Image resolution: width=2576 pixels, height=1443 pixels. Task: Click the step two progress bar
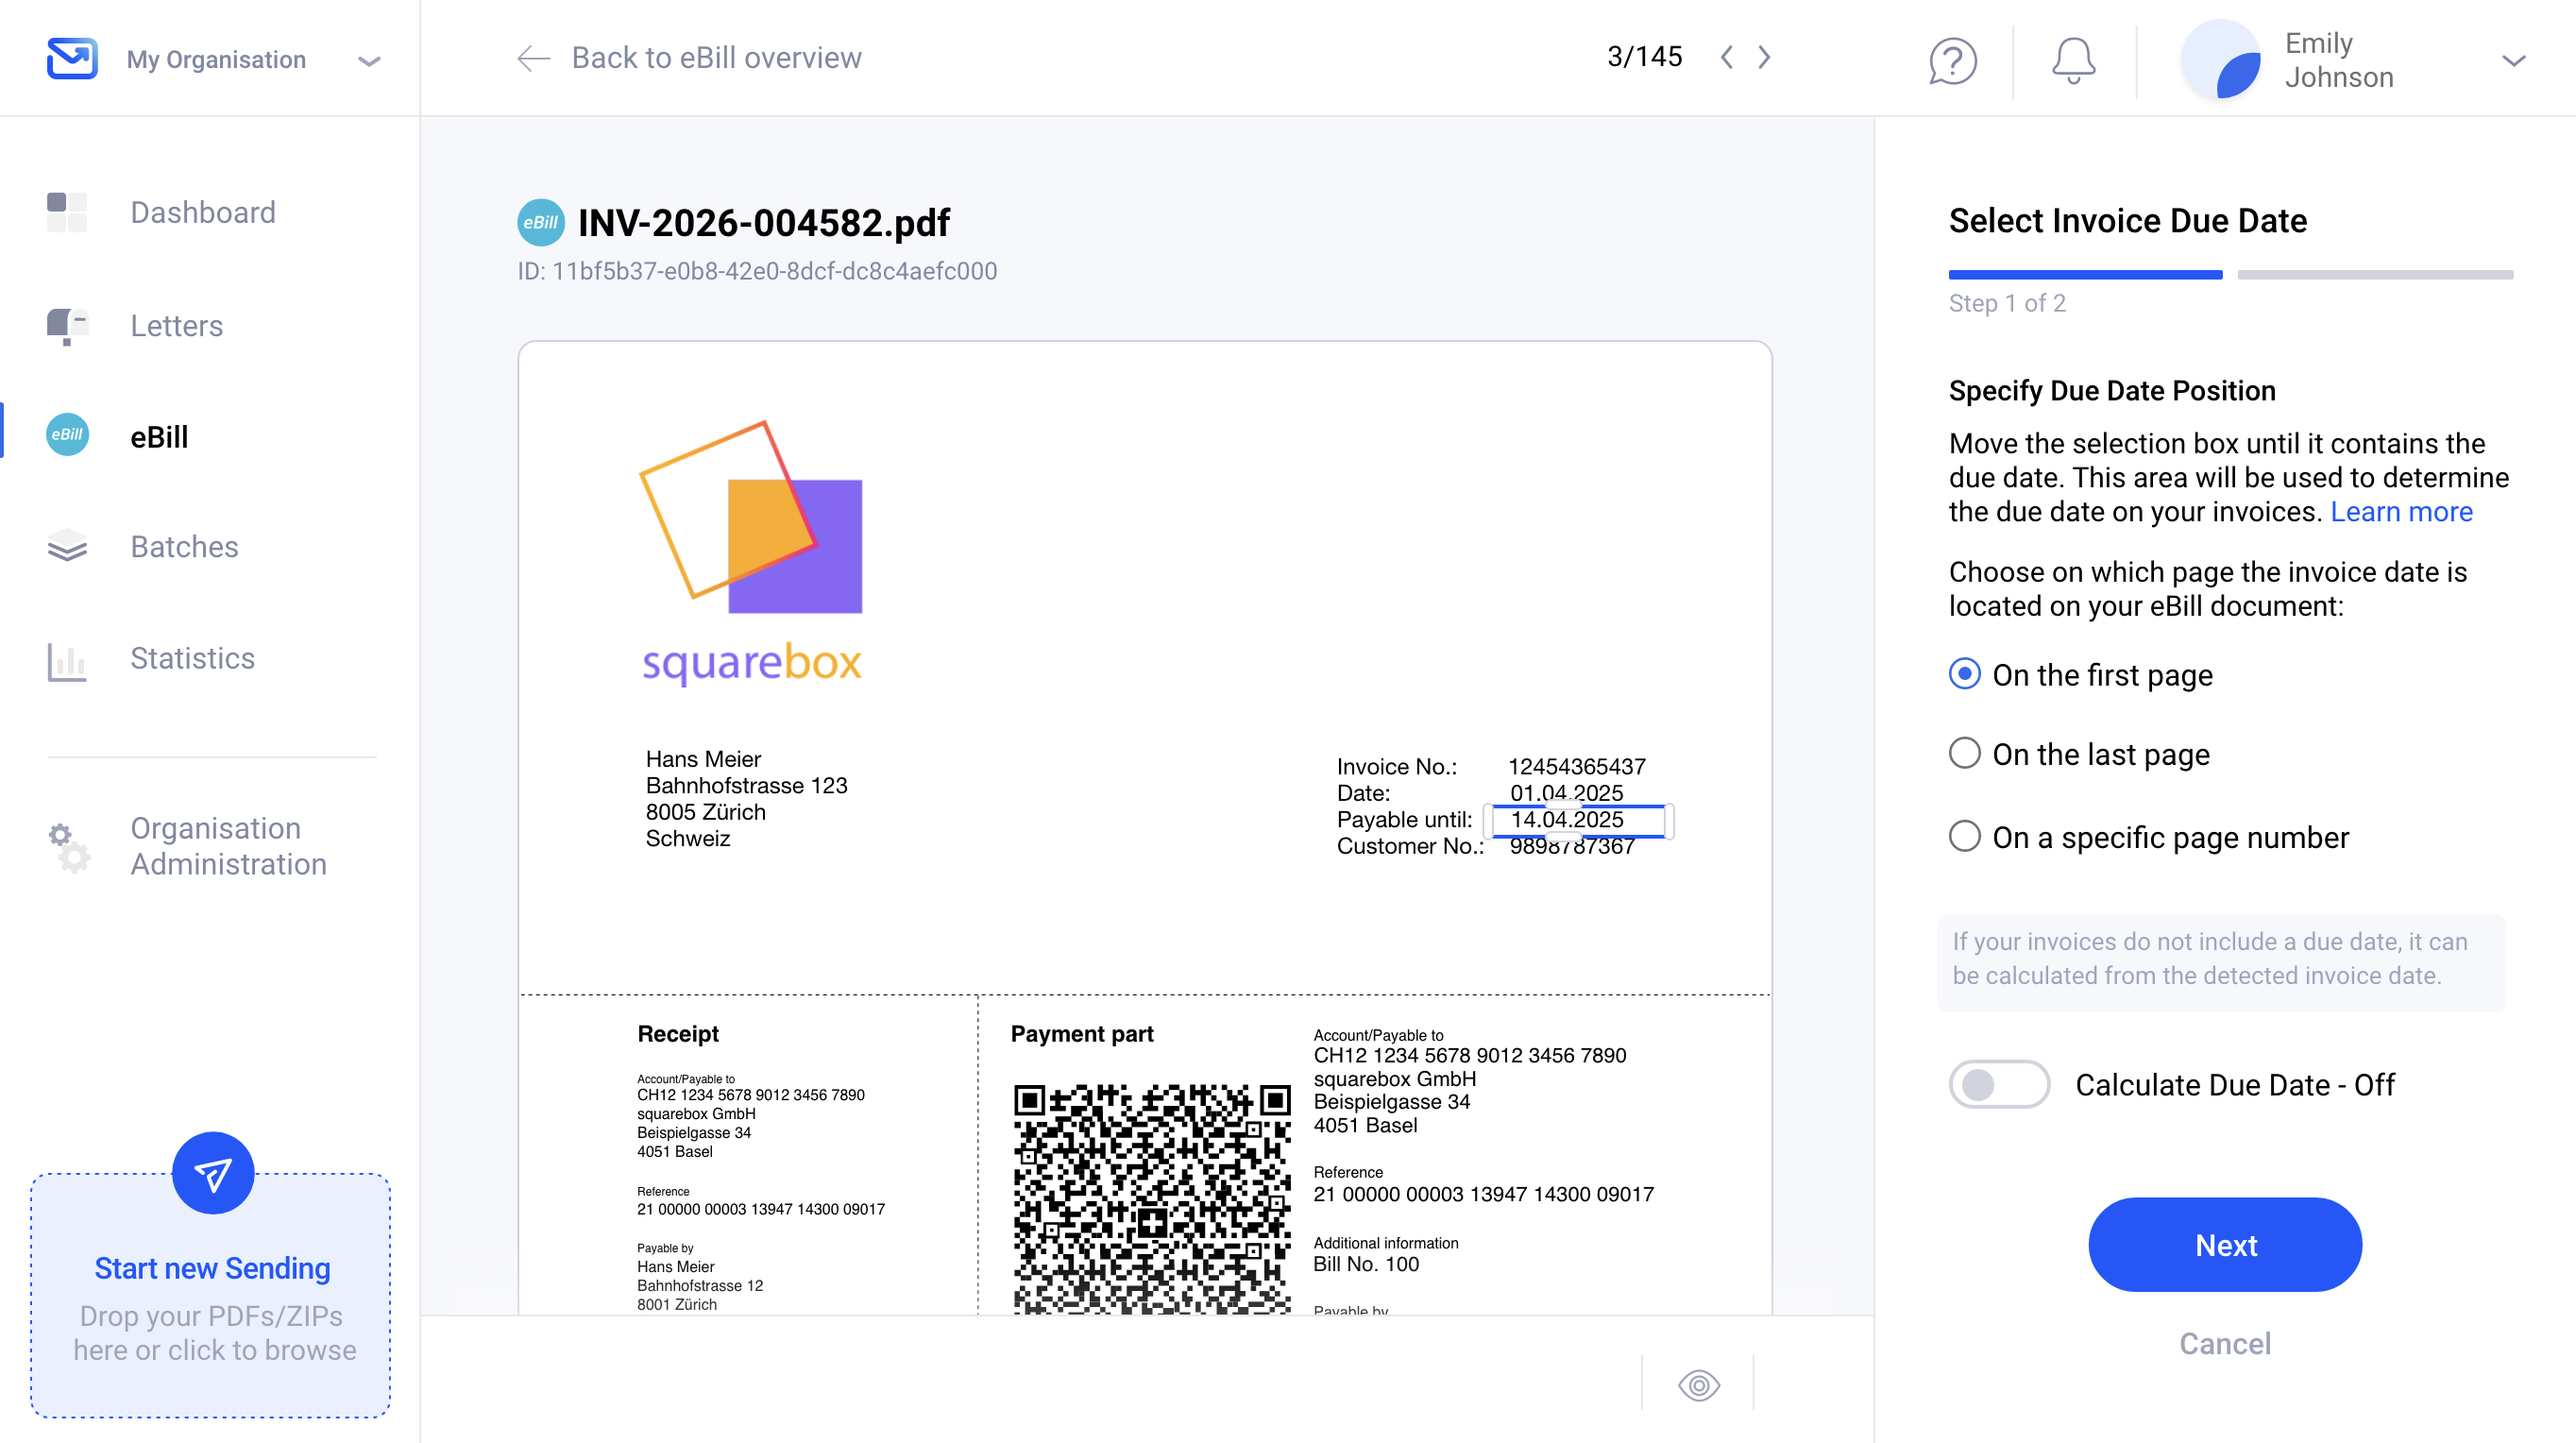[2375, 274]
